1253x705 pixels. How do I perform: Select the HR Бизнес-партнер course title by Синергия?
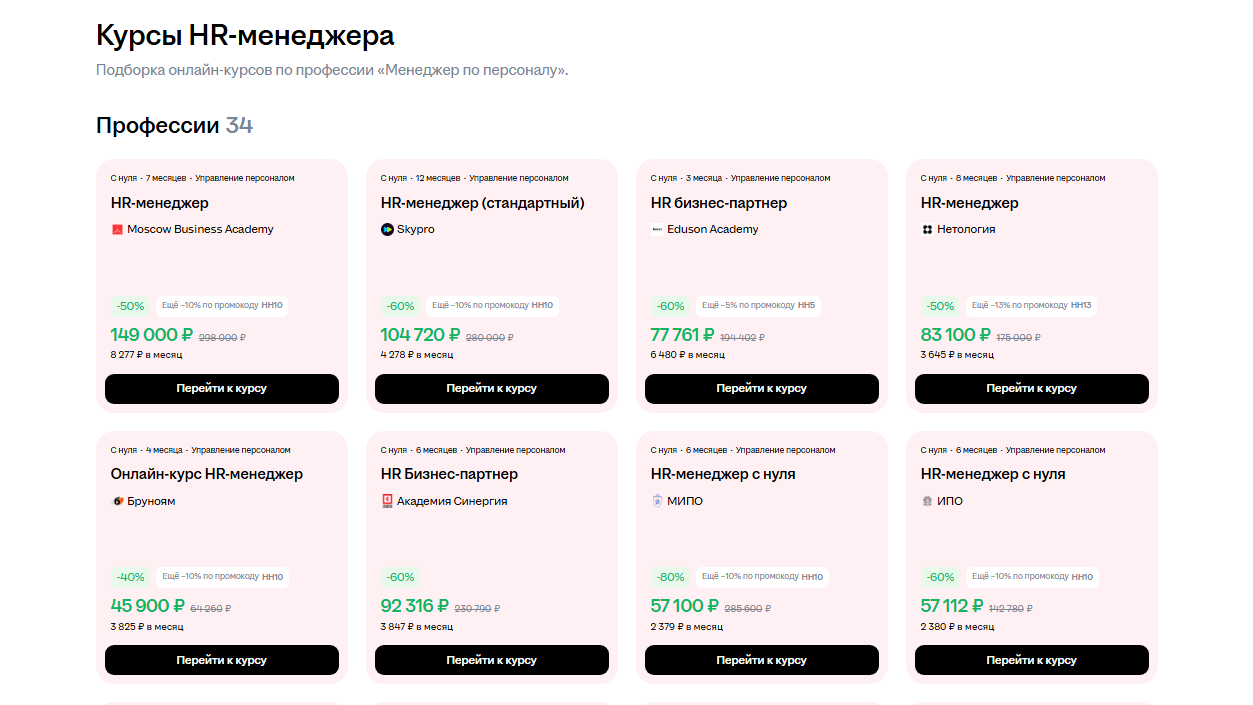pyautogui.click(x=449, y=474)
